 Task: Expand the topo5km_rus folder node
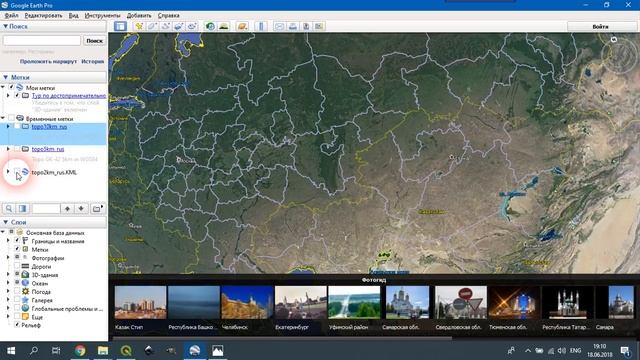point(8,149)
